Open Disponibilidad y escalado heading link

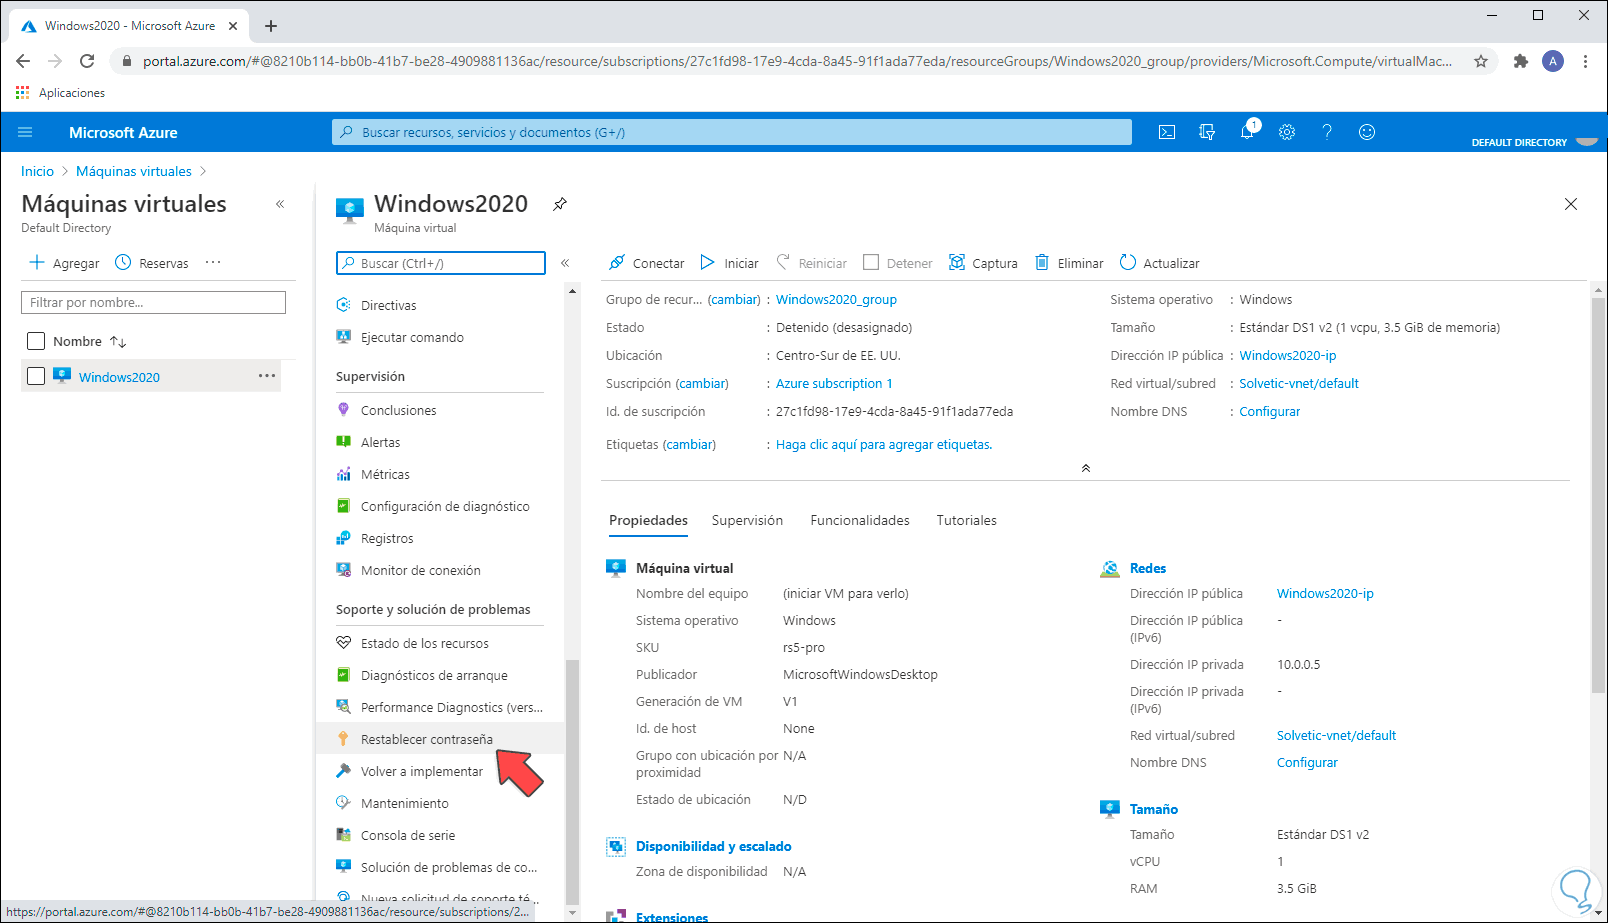coord(714,846)
